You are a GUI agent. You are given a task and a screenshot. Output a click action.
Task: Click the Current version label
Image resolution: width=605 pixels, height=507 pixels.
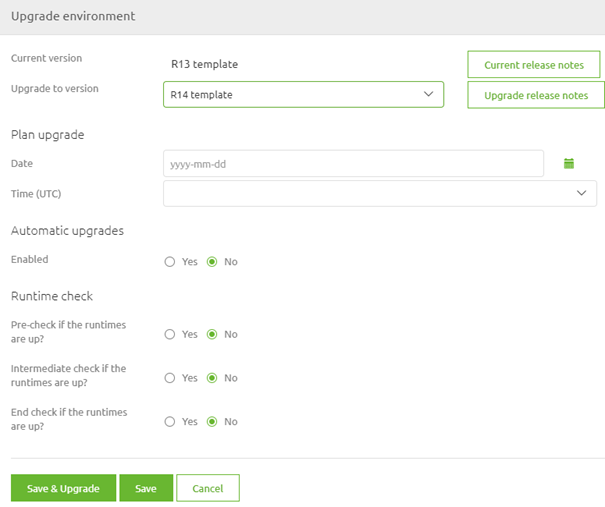(x=46, y=58)
